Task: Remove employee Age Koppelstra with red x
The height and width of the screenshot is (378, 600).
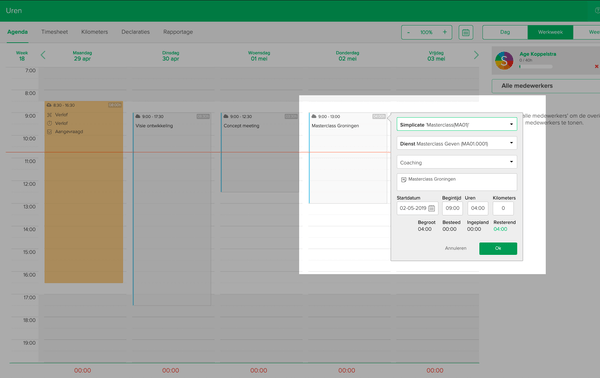Action: 596,67
